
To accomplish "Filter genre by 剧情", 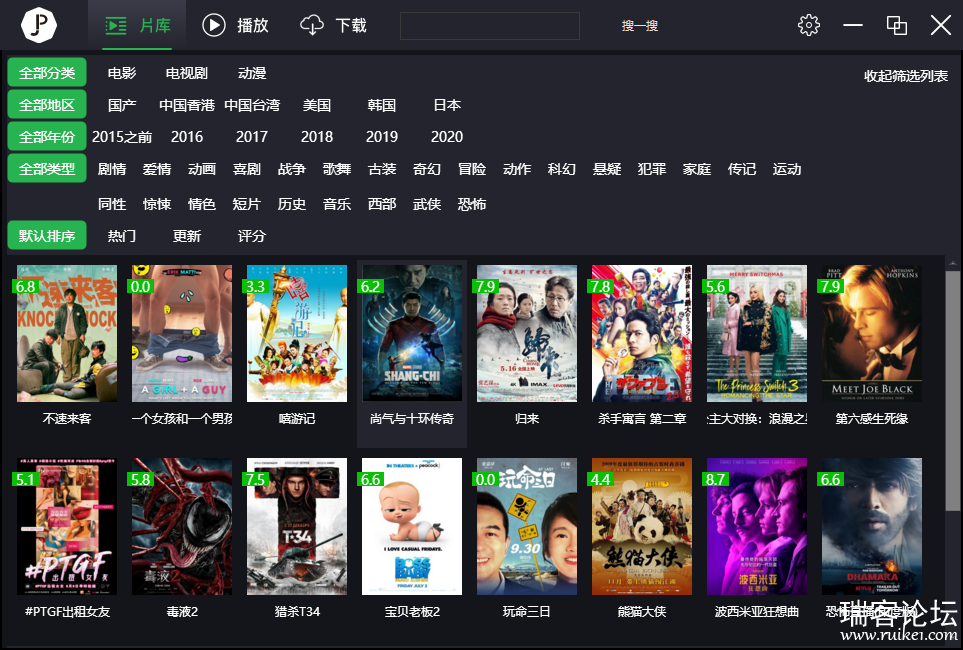I will [112, 169].
